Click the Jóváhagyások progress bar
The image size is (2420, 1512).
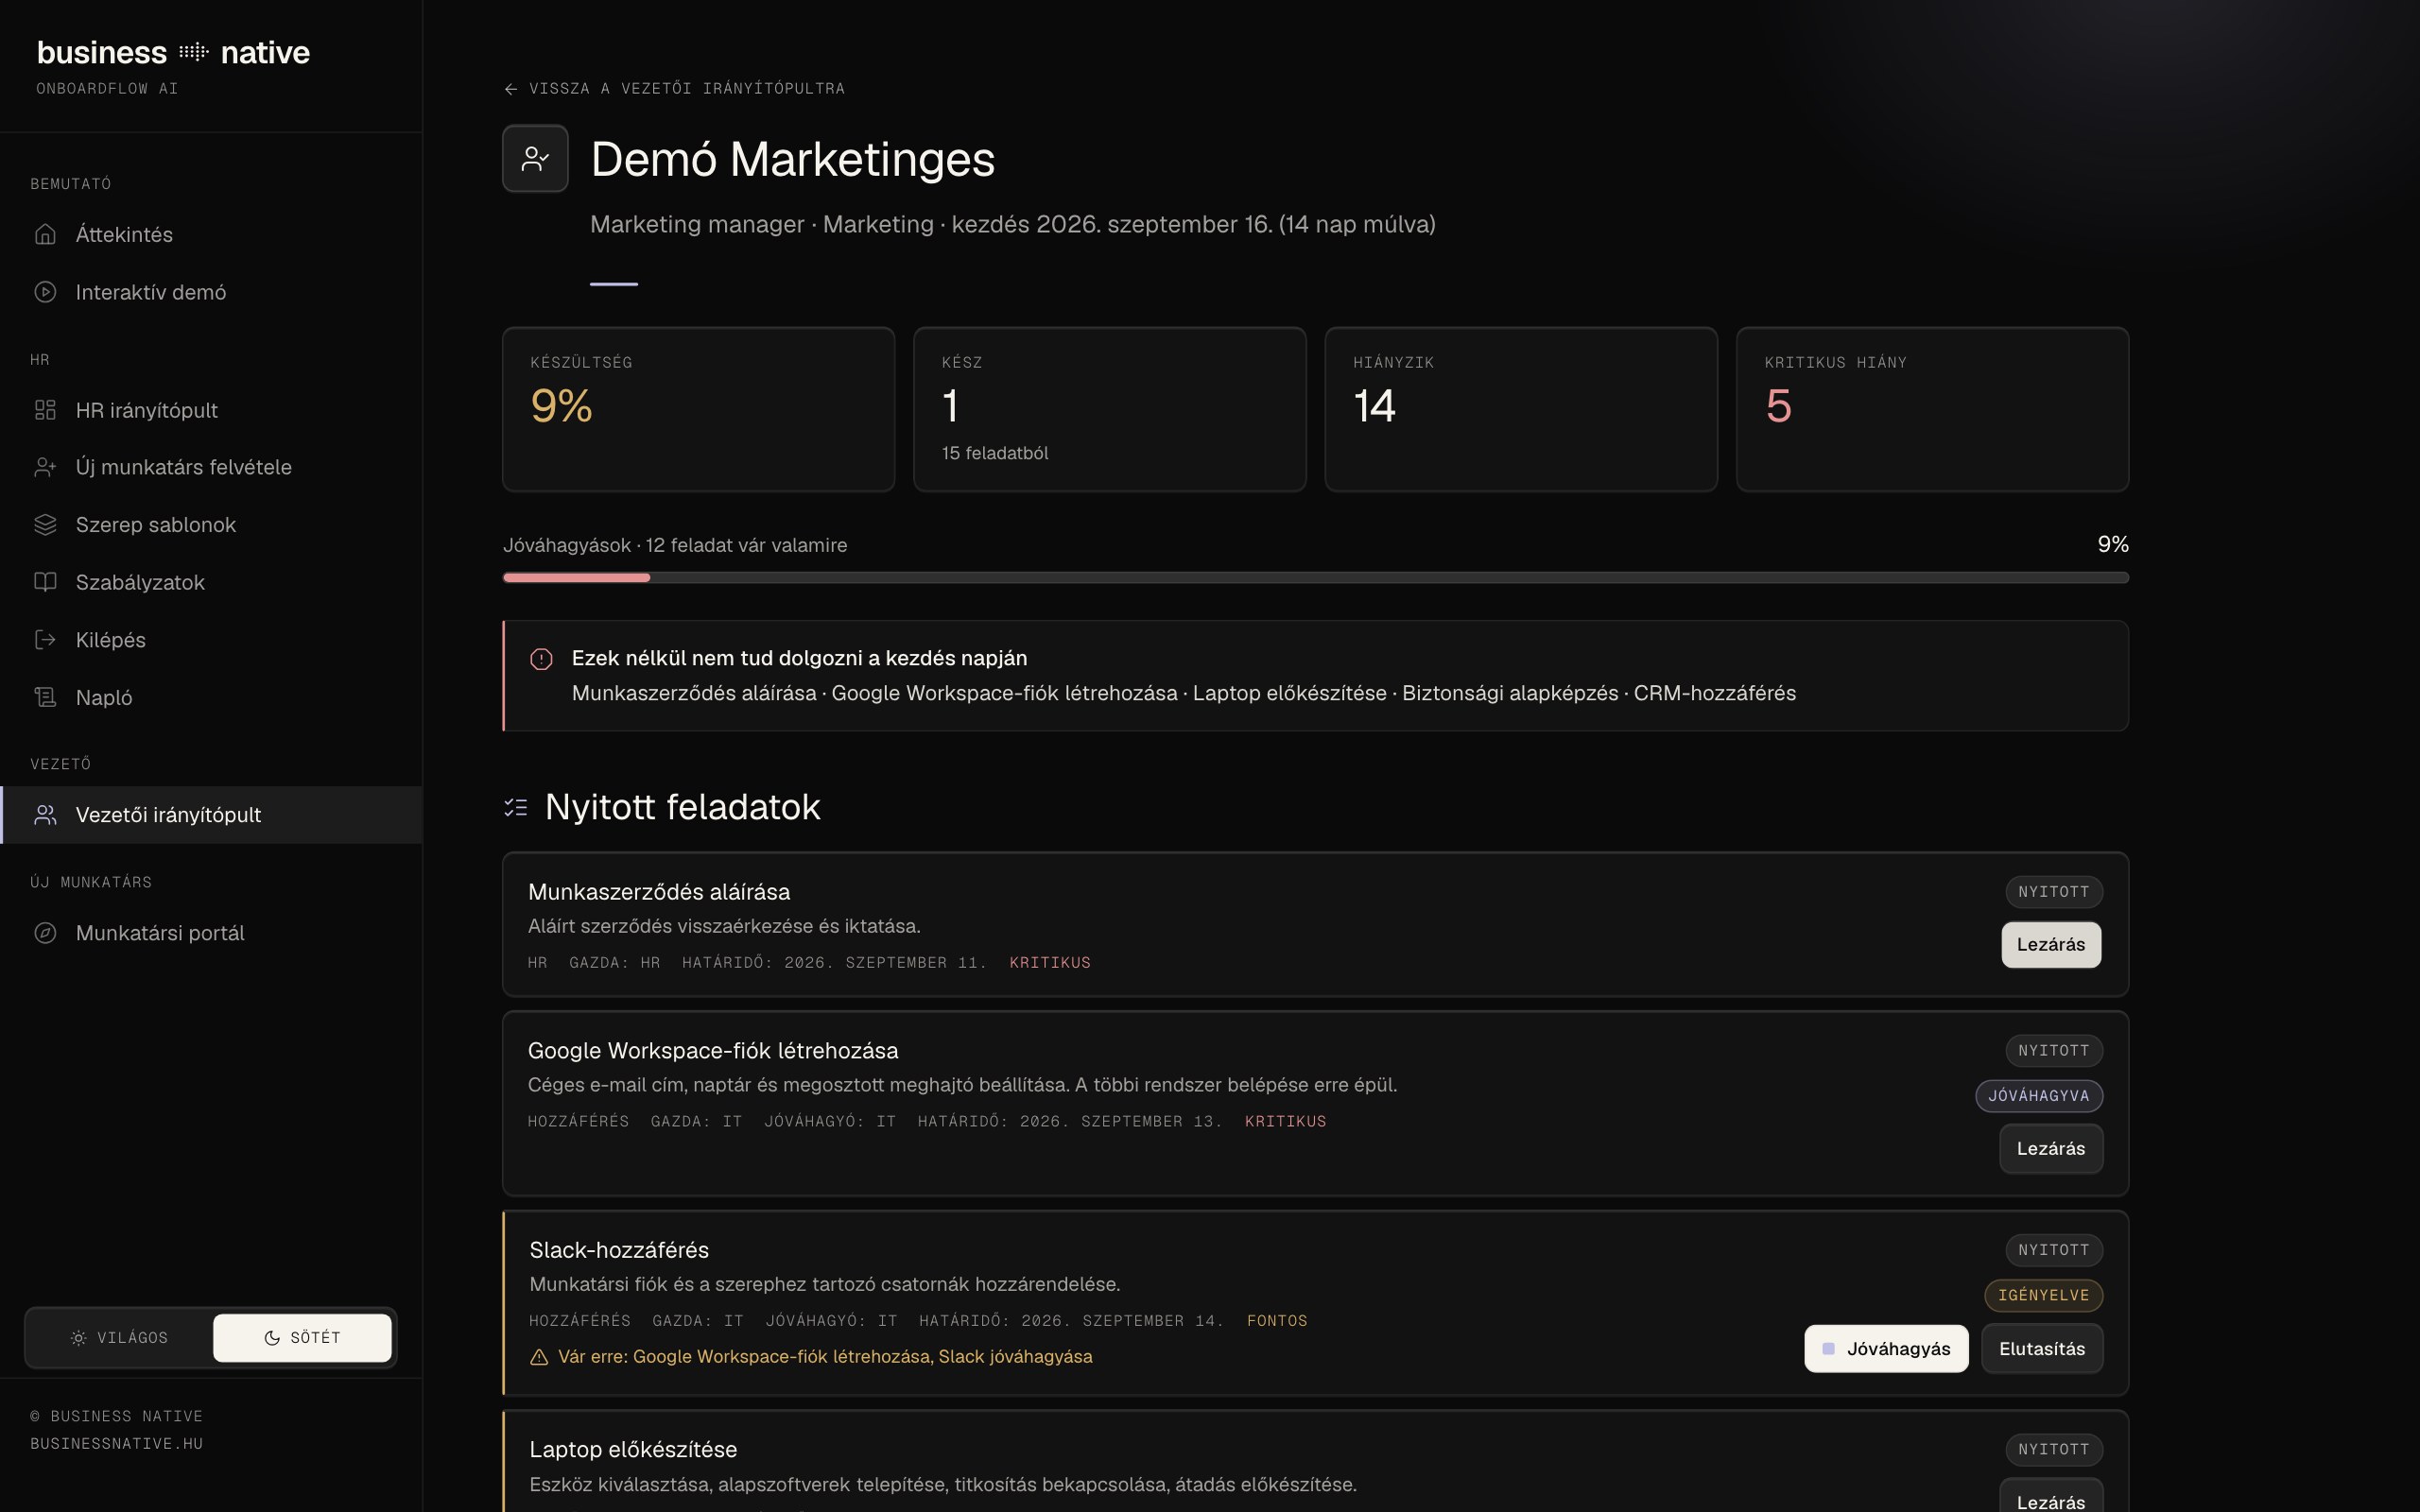tap(1316, 578)
